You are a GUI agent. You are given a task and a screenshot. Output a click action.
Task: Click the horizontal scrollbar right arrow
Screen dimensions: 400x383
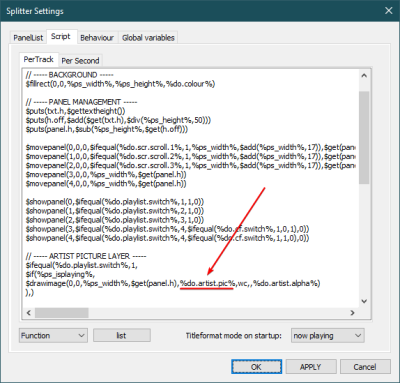coord(352,313)
